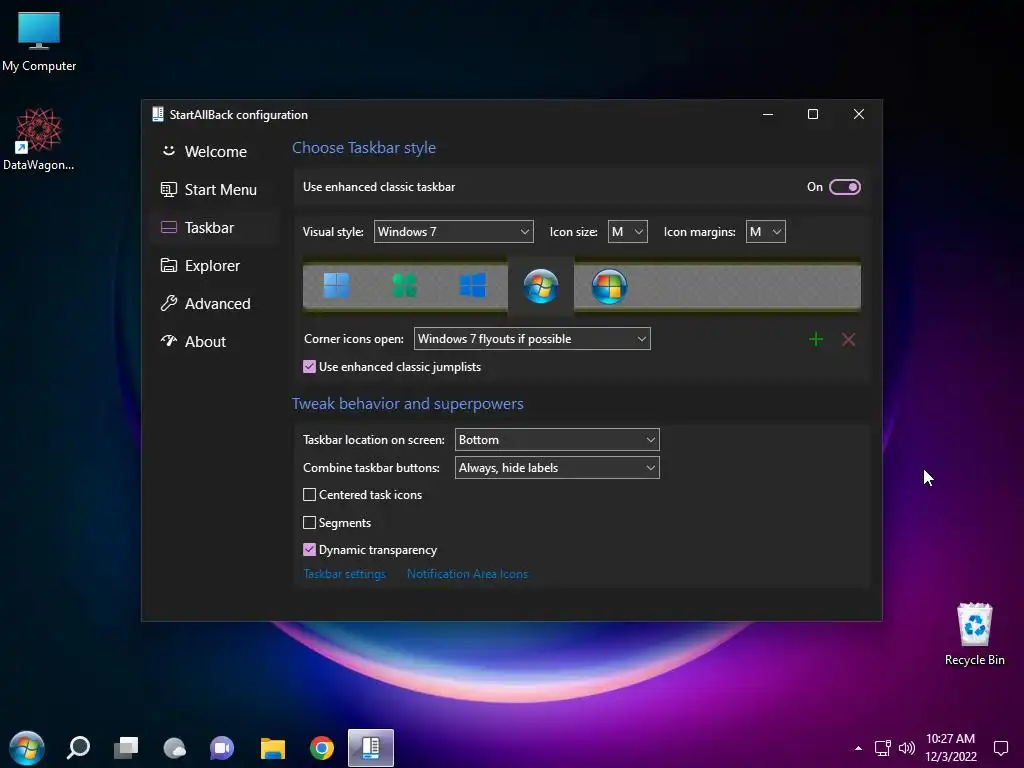Toggle Use enhanced classic taskbar switch
The width and height of the screenshot is (1024, 768).
click(844, 187)
